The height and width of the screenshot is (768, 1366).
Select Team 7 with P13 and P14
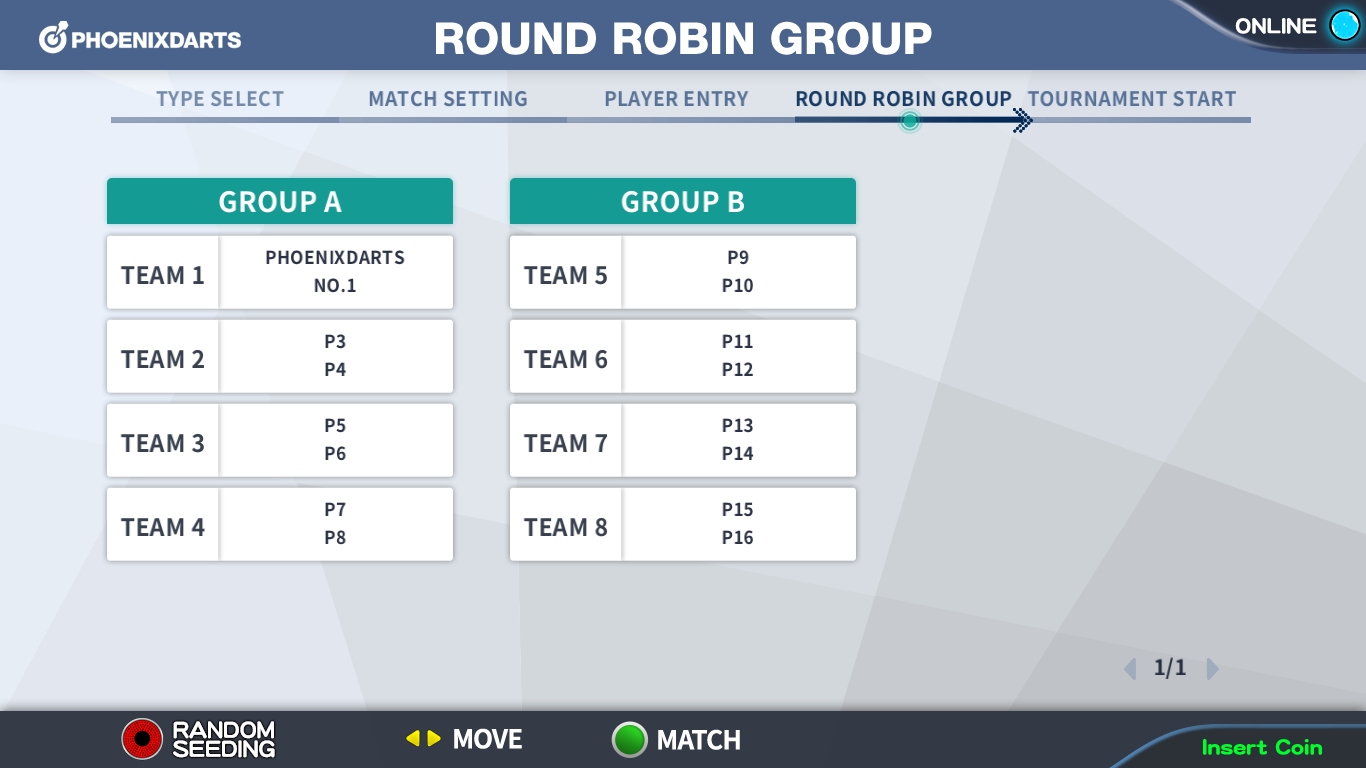pyautogui.click(x=683, y=440)
